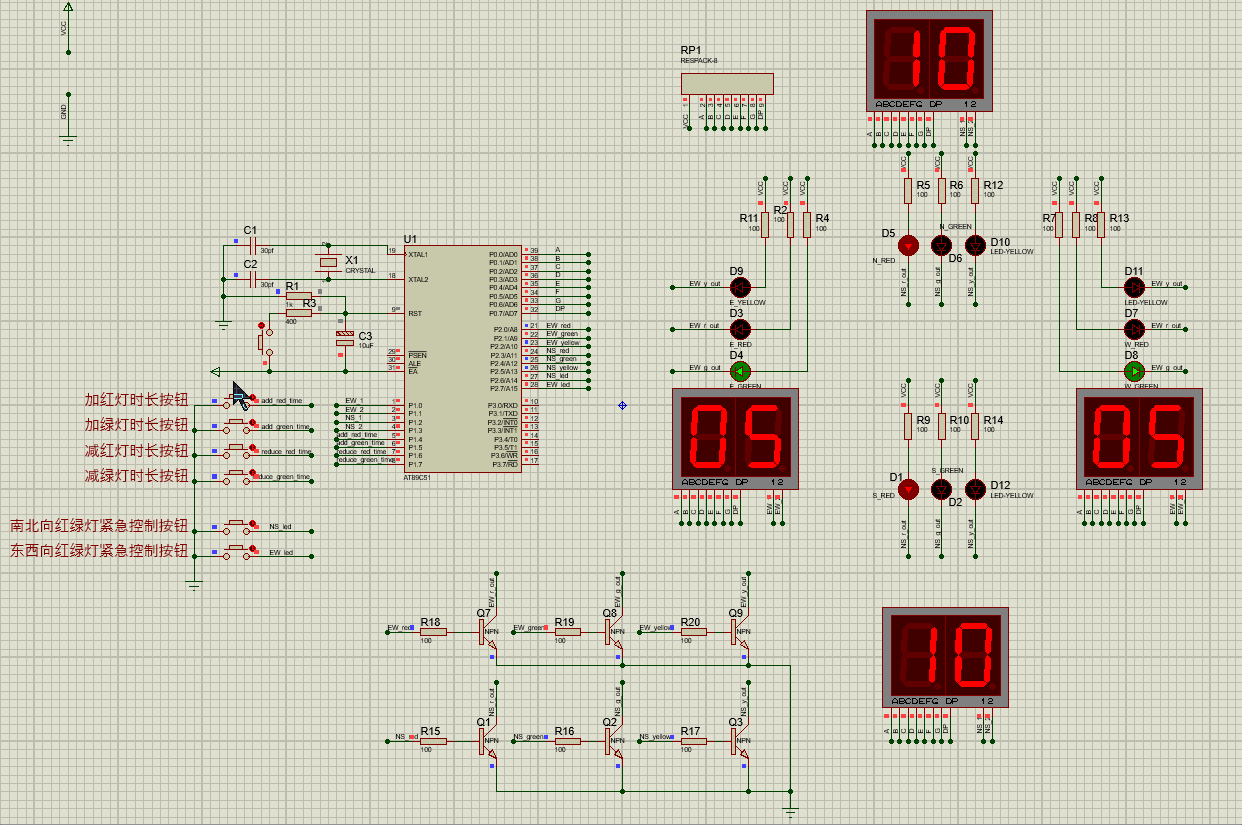This screenshot has height=825, width=1242.
Task: Click the RST pin label on U1
Action: click(x=414, y=313)
